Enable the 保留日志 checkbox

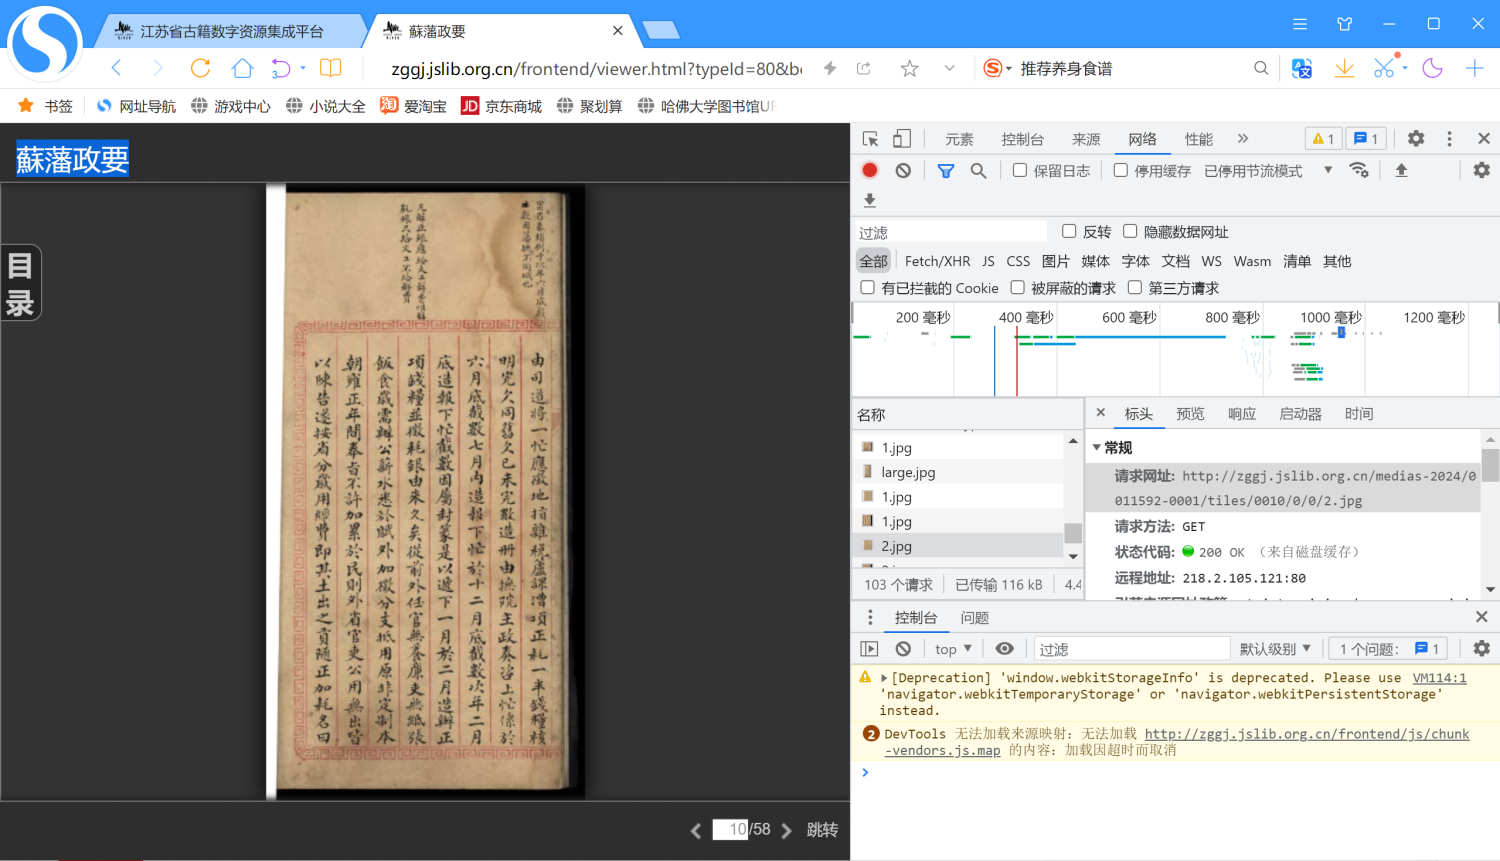click(1020, 171)
